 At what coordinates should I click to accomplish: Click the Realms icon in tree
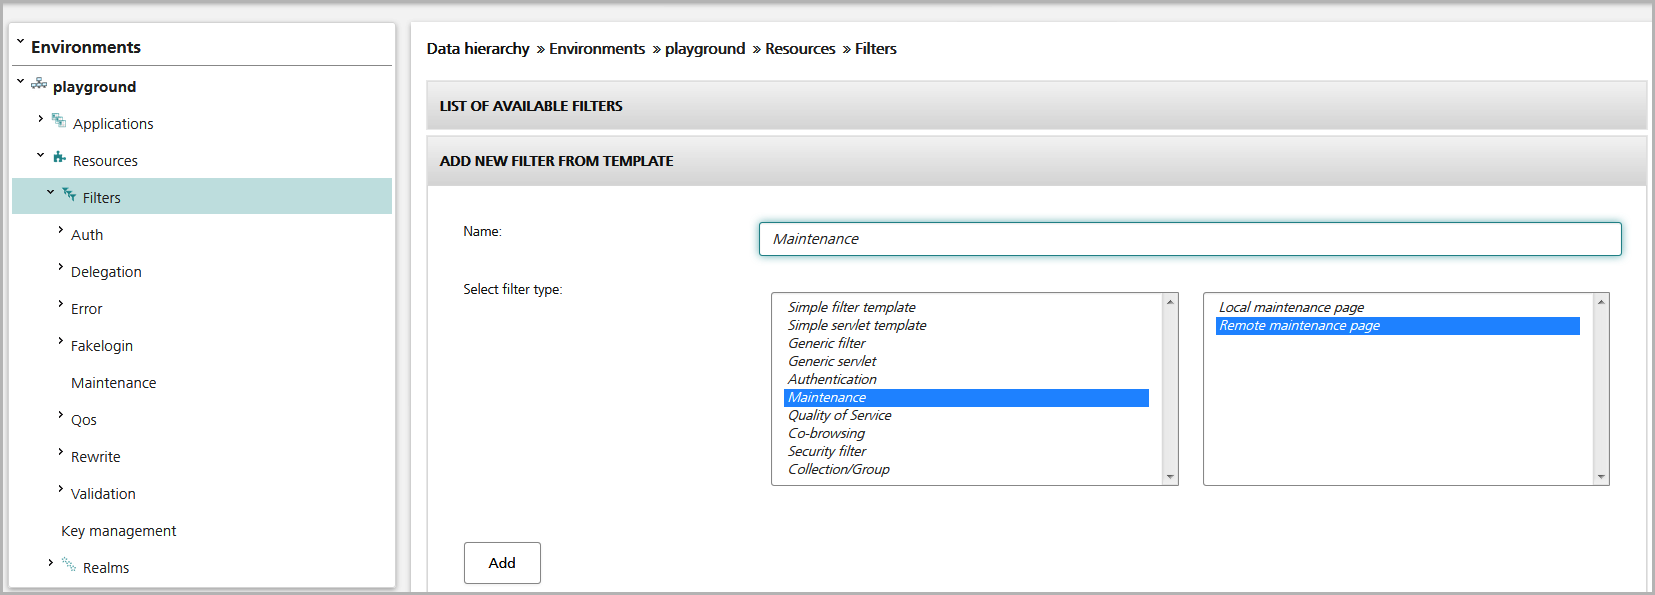[69, 565]
